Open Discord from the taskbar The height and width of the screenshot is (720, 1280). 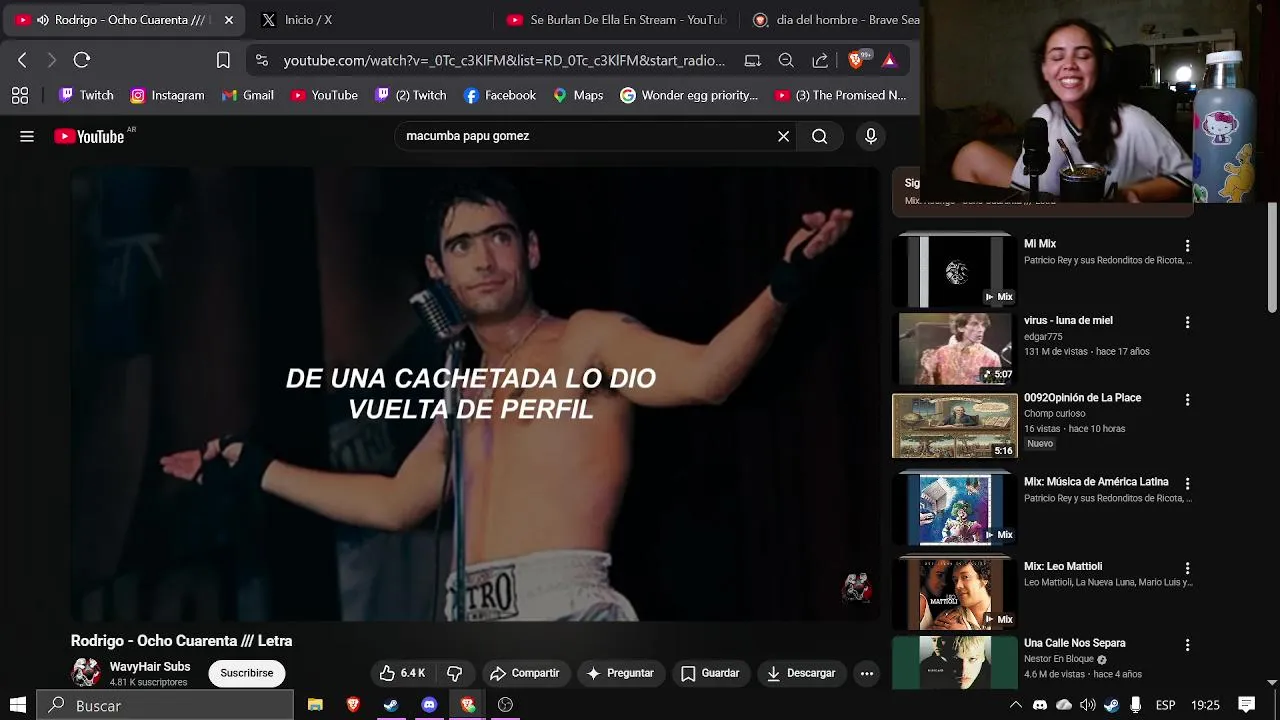click(x=429, y=705)
